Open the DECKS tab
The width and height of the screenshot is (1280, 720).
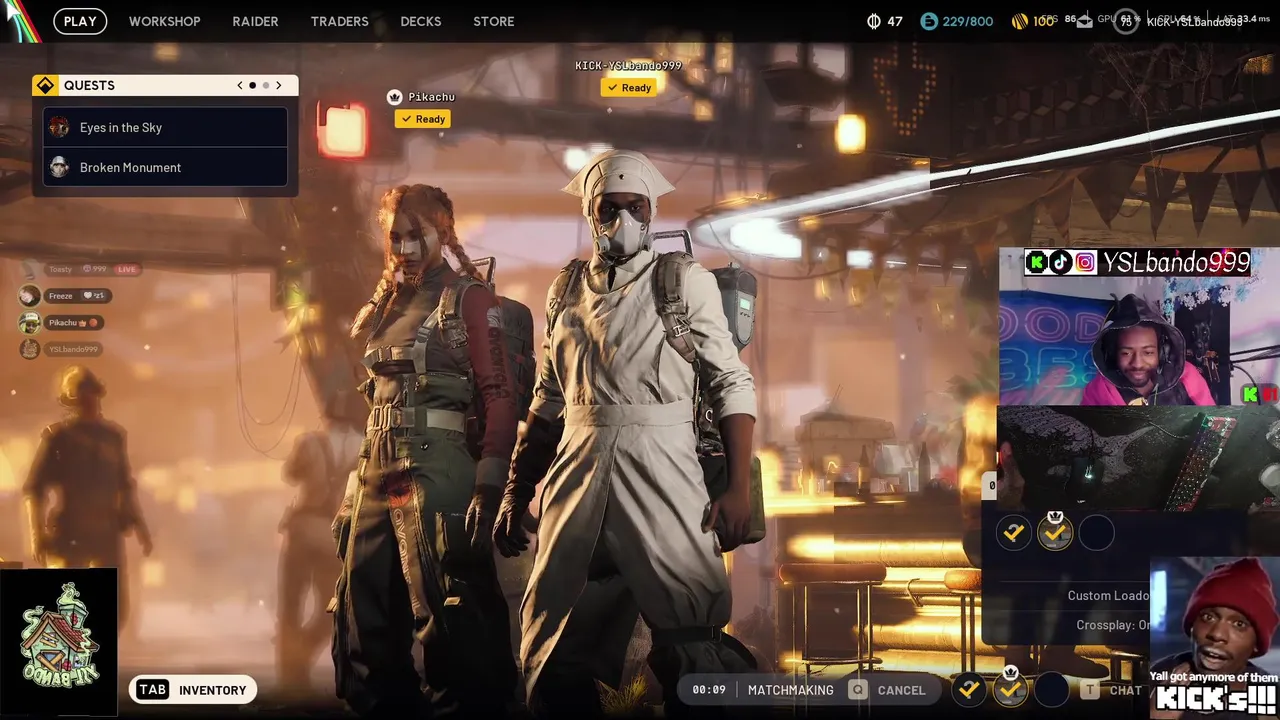pos(420,21)
